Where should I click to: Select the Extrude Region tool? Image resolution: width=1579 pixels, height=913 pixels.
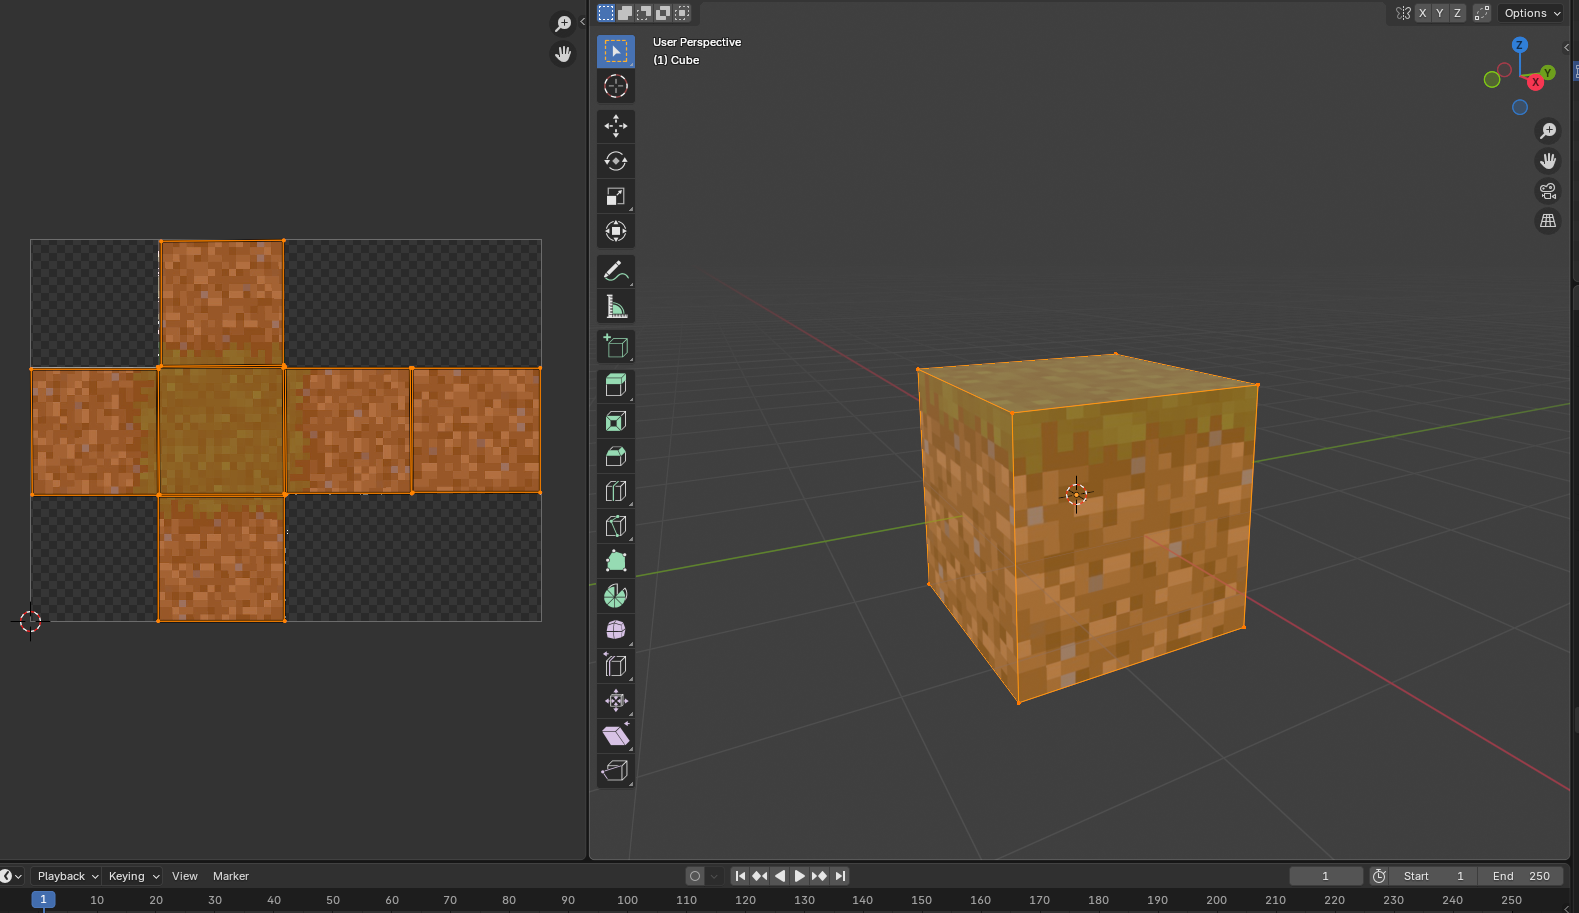616,386
